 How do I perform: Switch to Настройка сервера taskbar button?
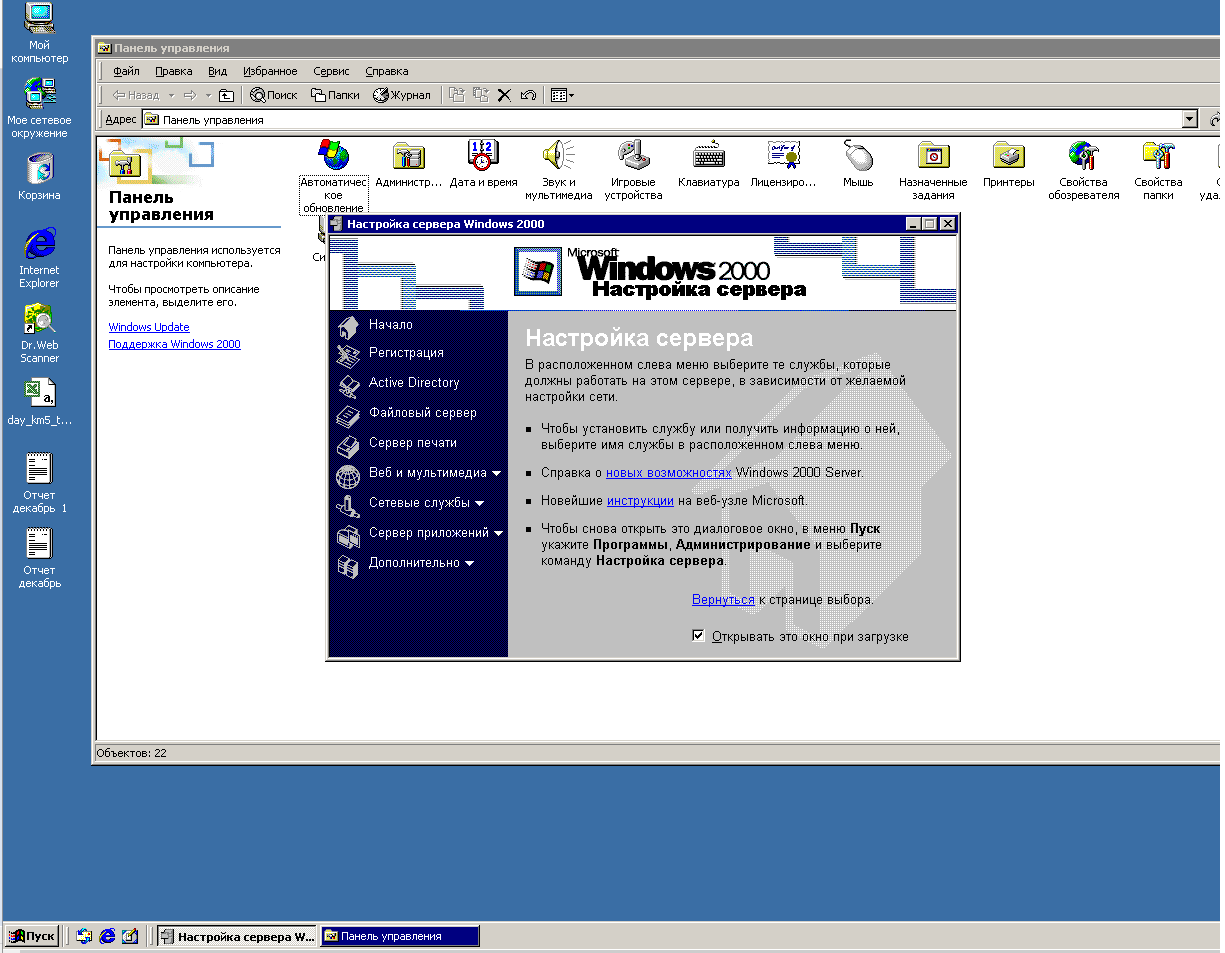(237, 936)
